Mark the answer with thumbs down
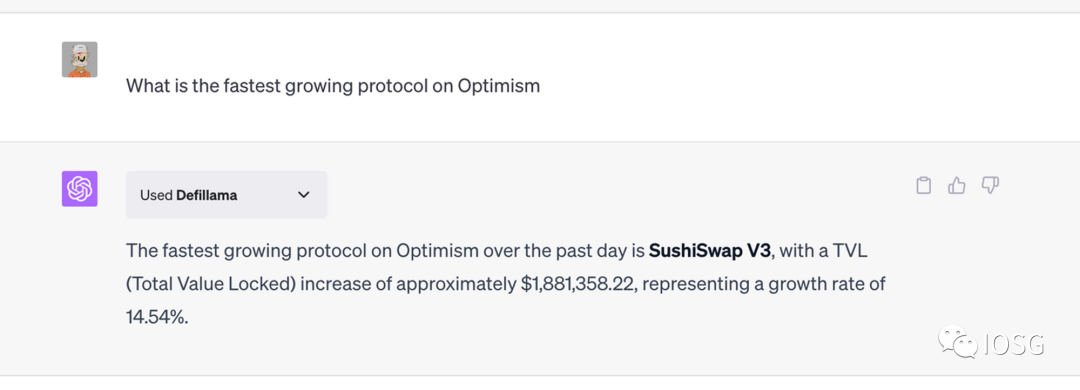The width and height of the screenshot is (1080, 390). point(990,185)
